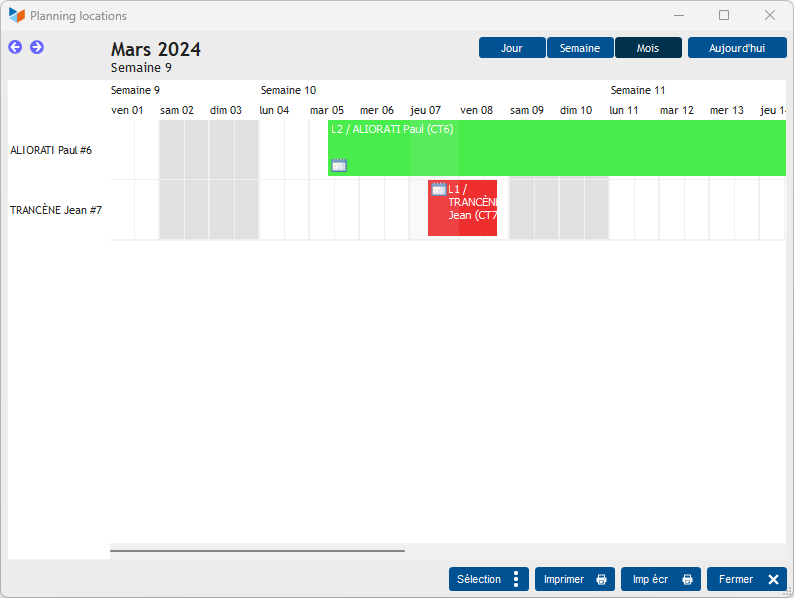This screenshot has width=794, height=598.
Task: Select the Mois view
Action: pos(648,48)
